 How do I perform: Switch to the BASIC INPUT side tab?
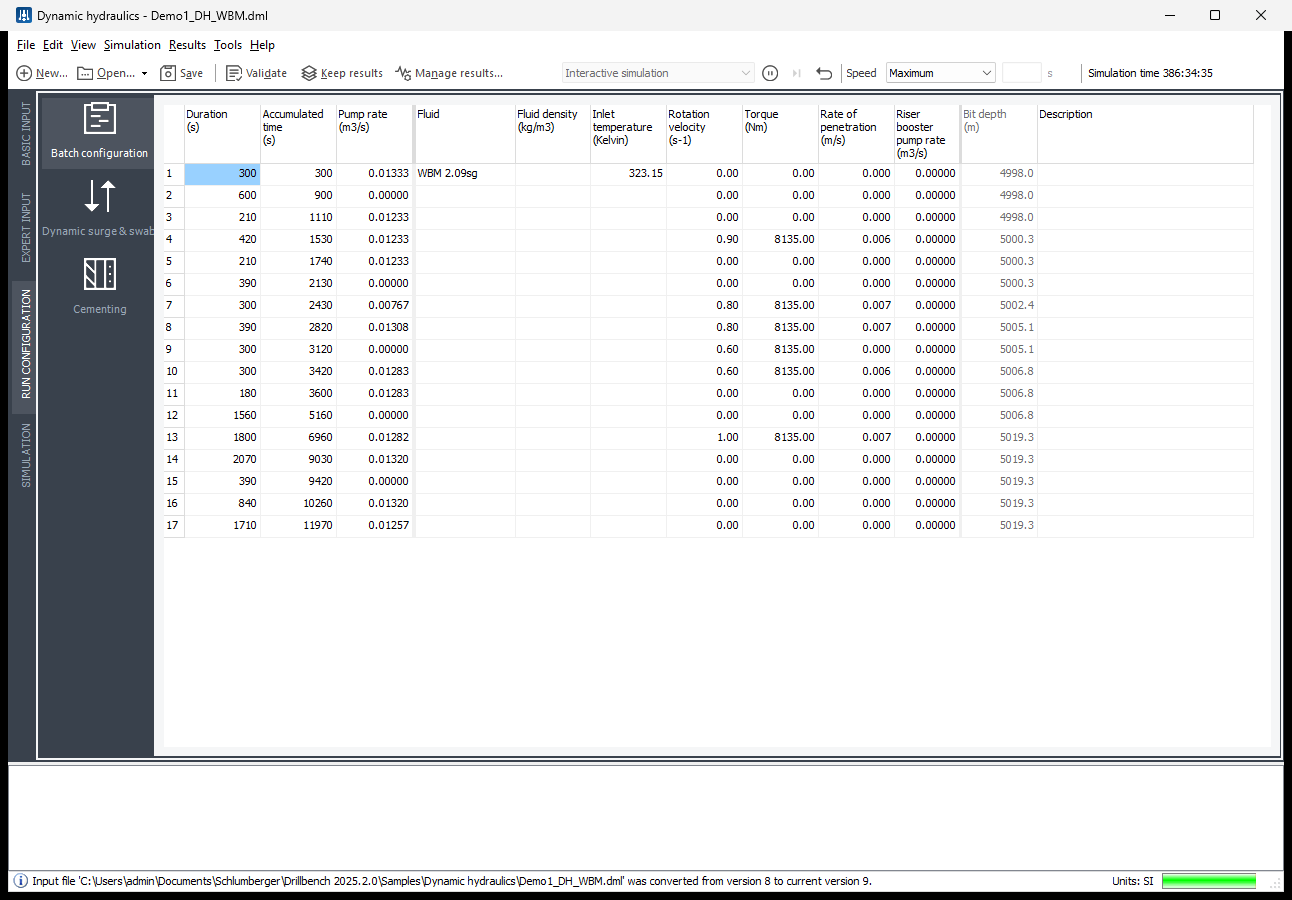26,133
